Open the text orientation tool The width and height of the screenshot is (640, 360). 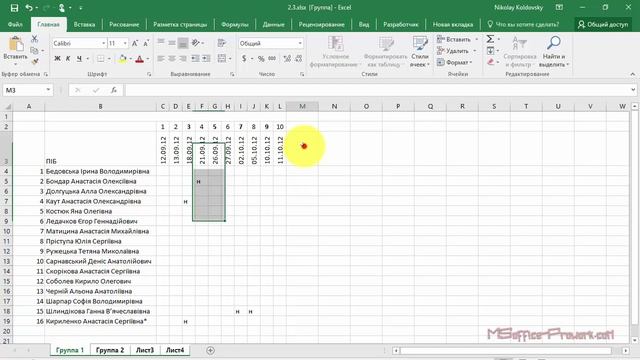point(196,43)
